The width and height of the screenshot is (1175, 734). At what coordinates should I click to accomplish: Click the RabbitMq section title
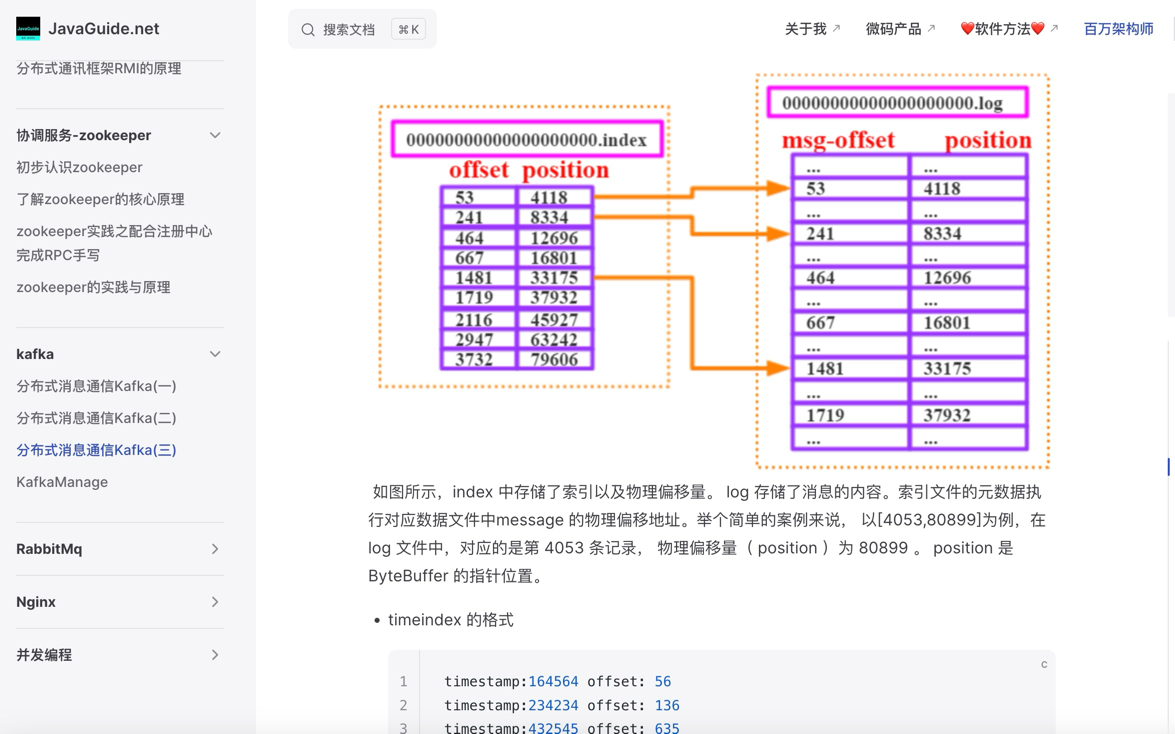coord(49,549)
